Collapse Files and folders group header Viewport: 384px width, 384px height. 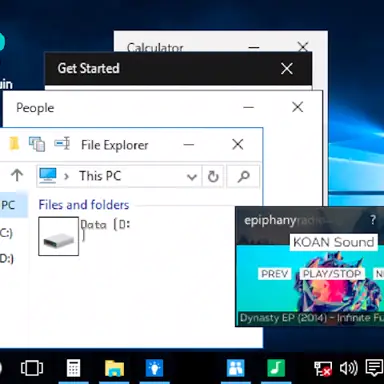(x=84, y=205)
